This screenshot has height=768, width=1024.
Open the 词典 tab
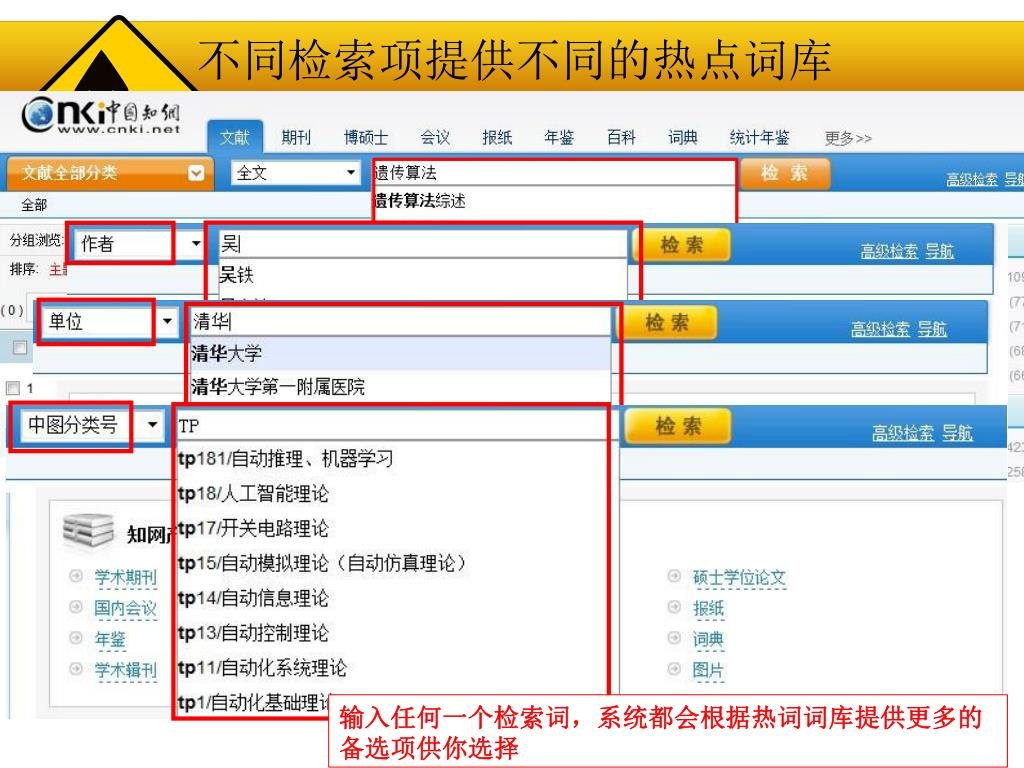coord(683,138)
